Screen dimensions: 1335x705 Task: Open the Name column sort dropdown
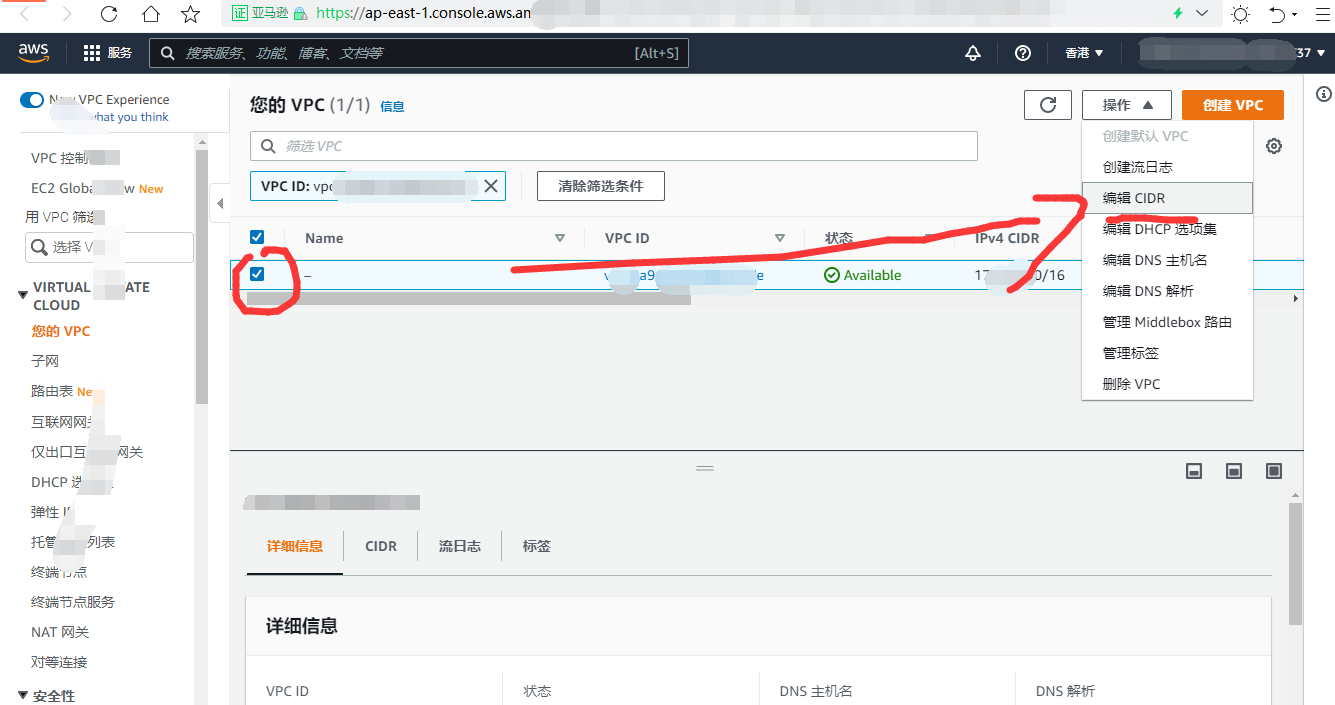(x=561, y=237)
